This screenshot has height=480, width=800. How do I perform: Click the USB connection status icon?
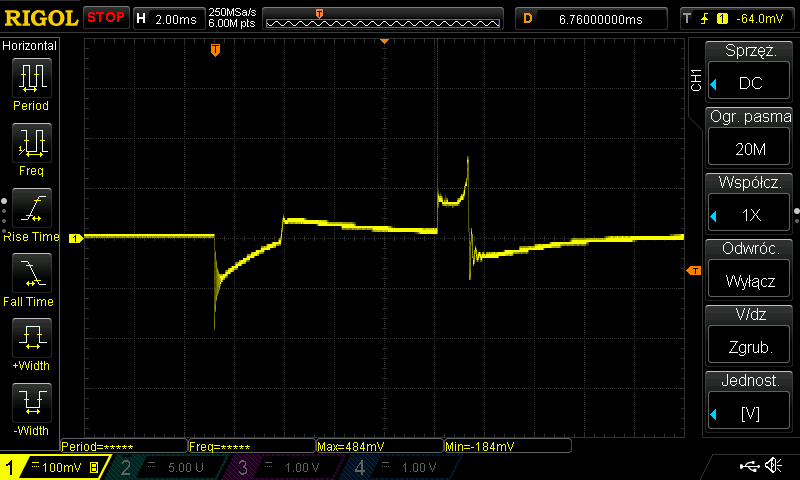point(749,466)
